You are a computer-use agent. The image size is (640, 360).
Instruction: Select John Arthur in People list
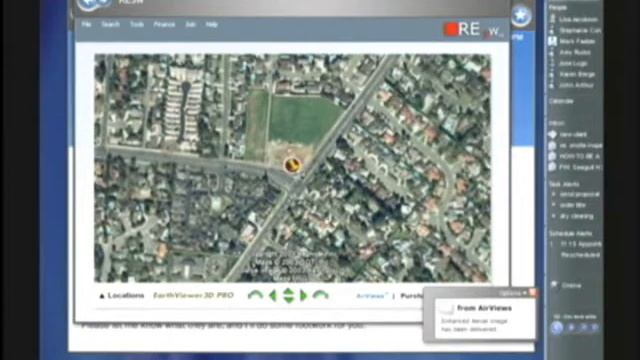[576, 85]
